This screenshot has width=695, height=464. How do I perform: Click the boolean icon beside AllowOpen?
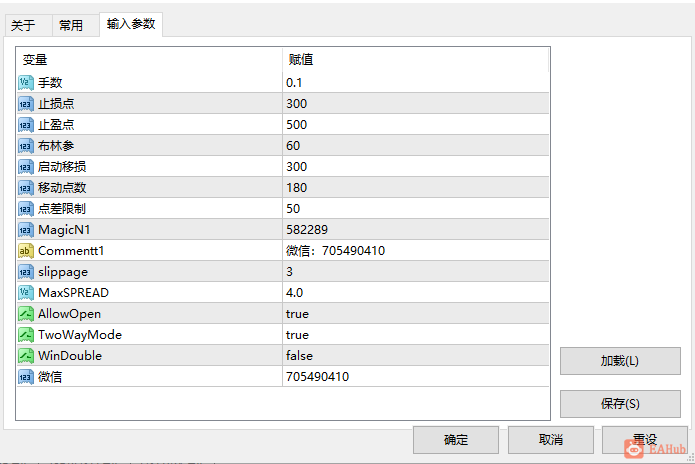click(26, 314)
